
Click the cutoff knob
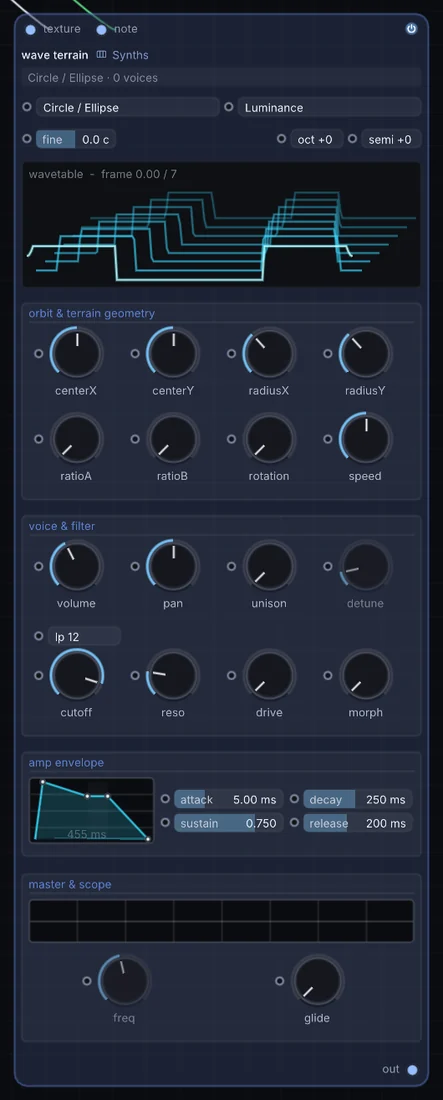(77, 676)
